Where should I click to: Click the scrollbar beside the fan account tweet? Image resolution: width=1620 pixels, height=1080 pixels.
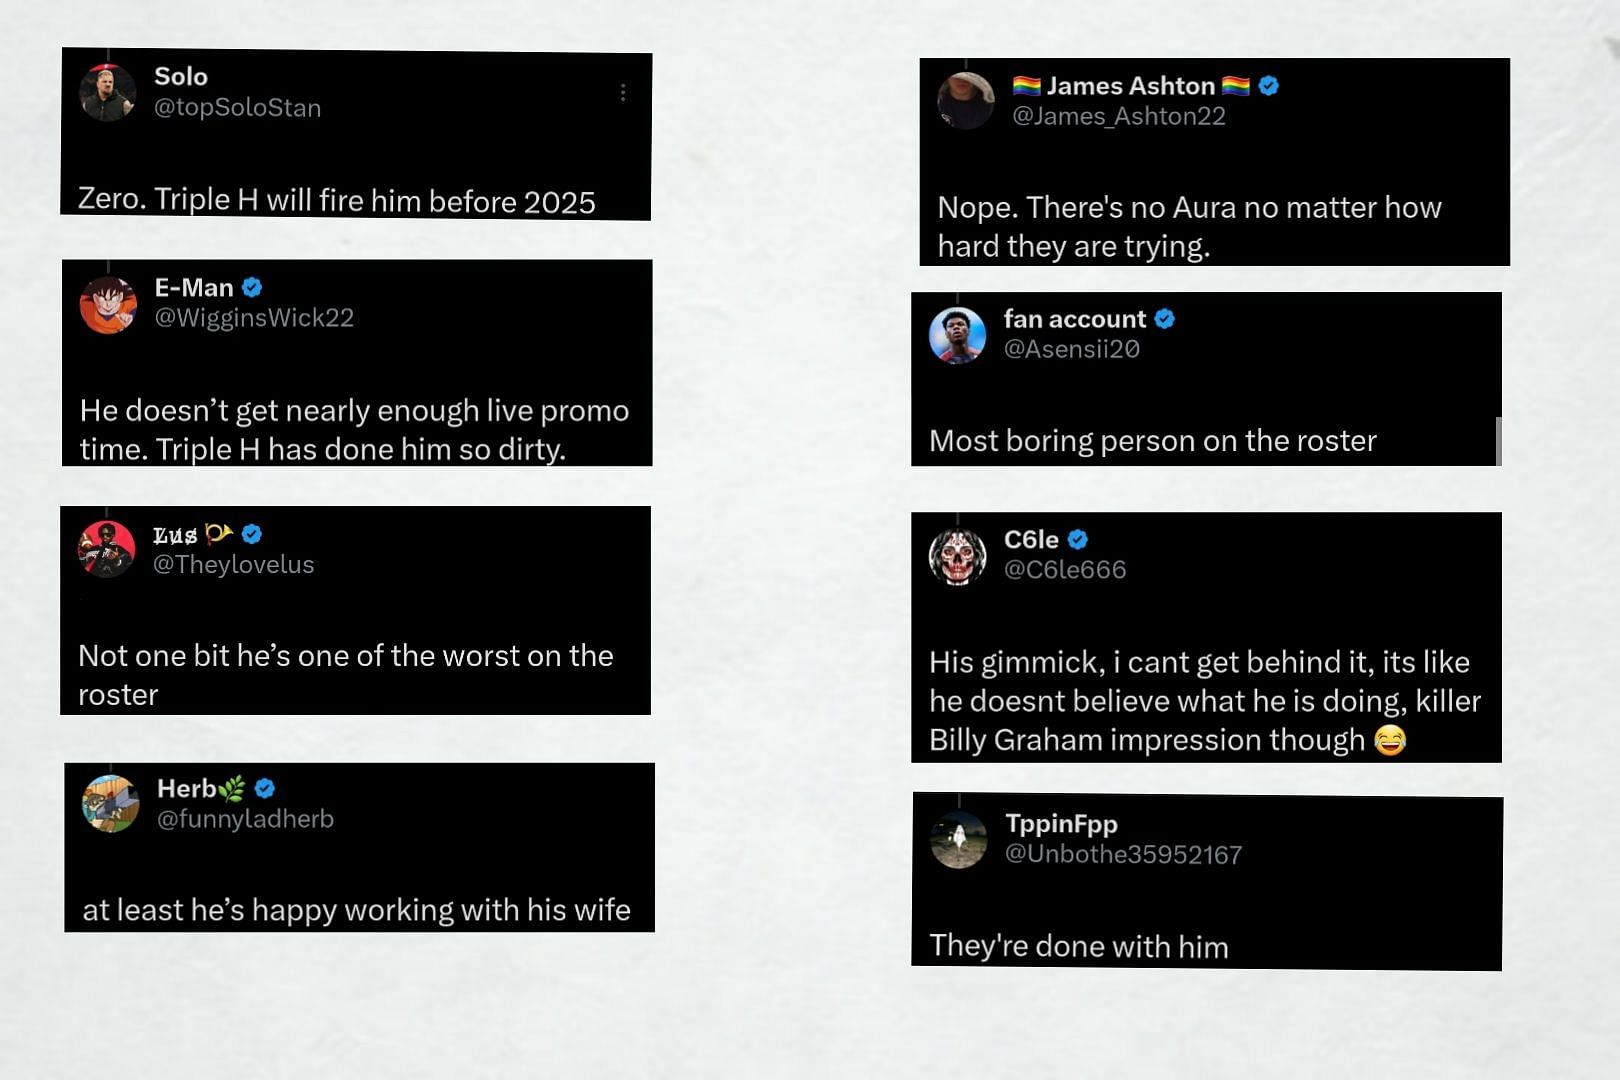[1497, 440]
